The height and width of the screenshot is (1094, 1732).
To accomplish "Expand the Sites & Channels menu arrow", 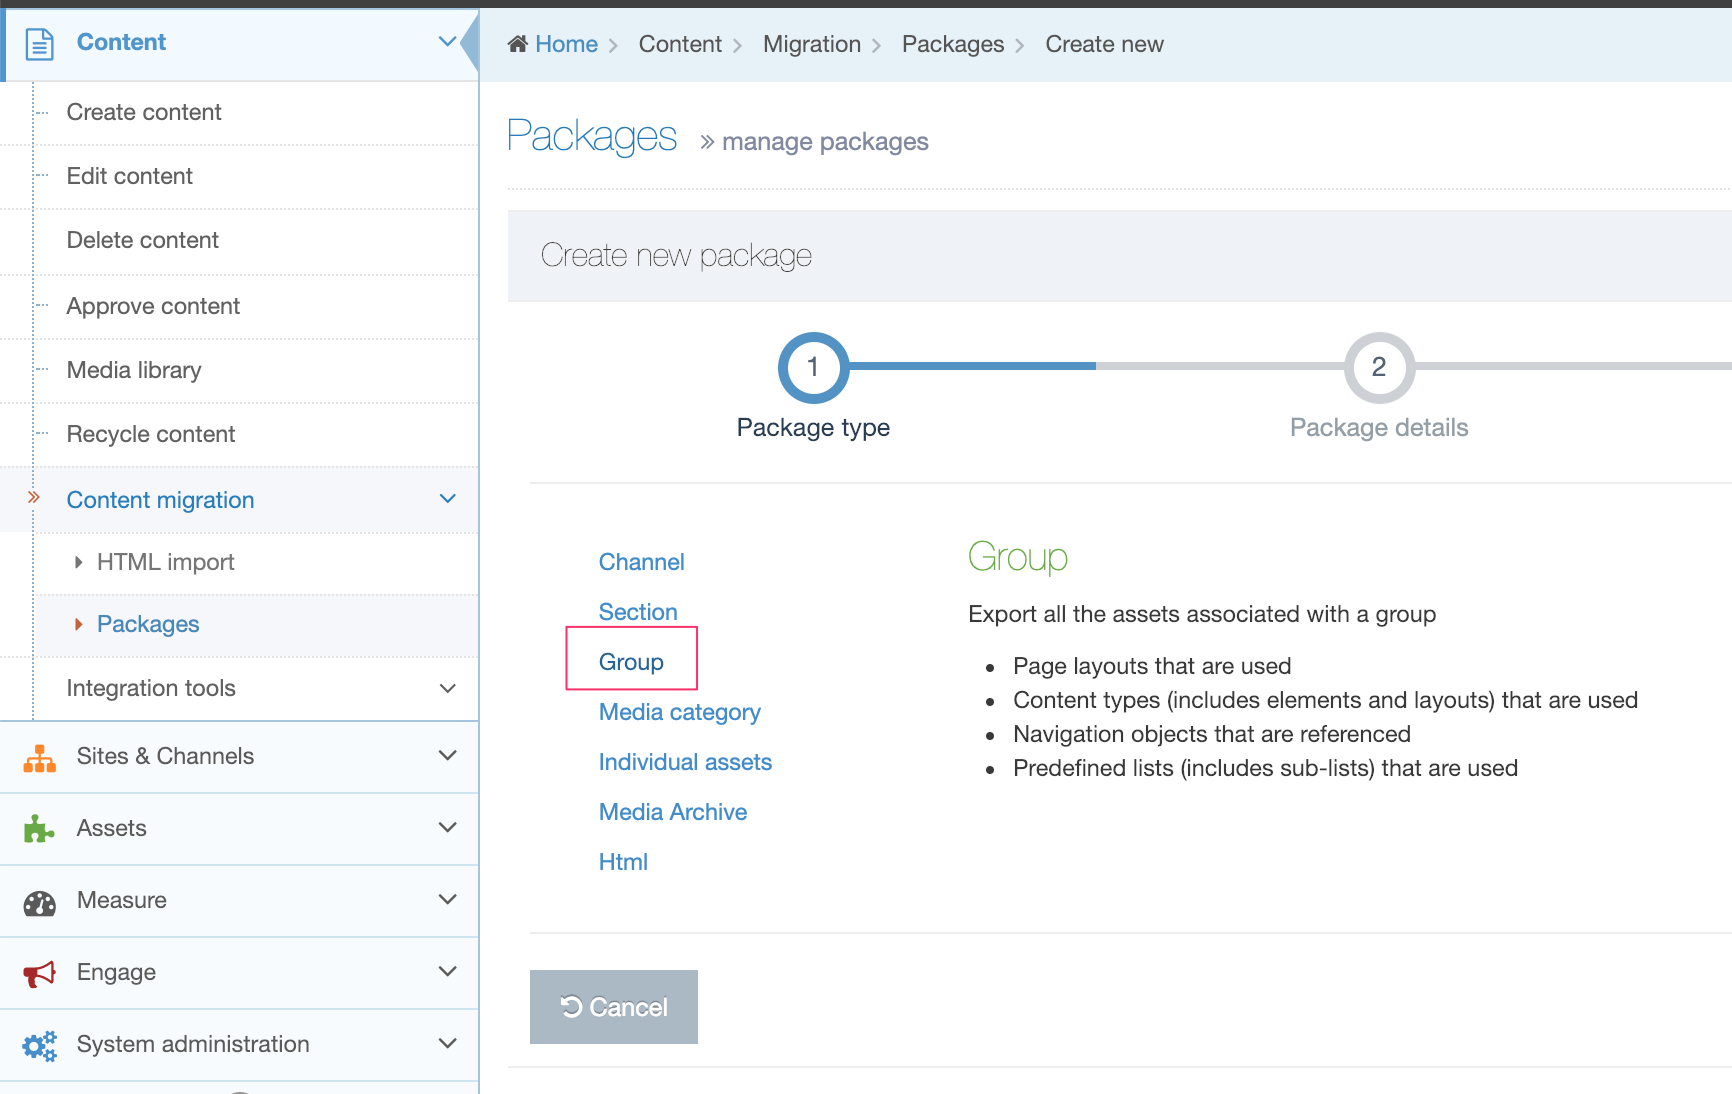I will 447,756.
